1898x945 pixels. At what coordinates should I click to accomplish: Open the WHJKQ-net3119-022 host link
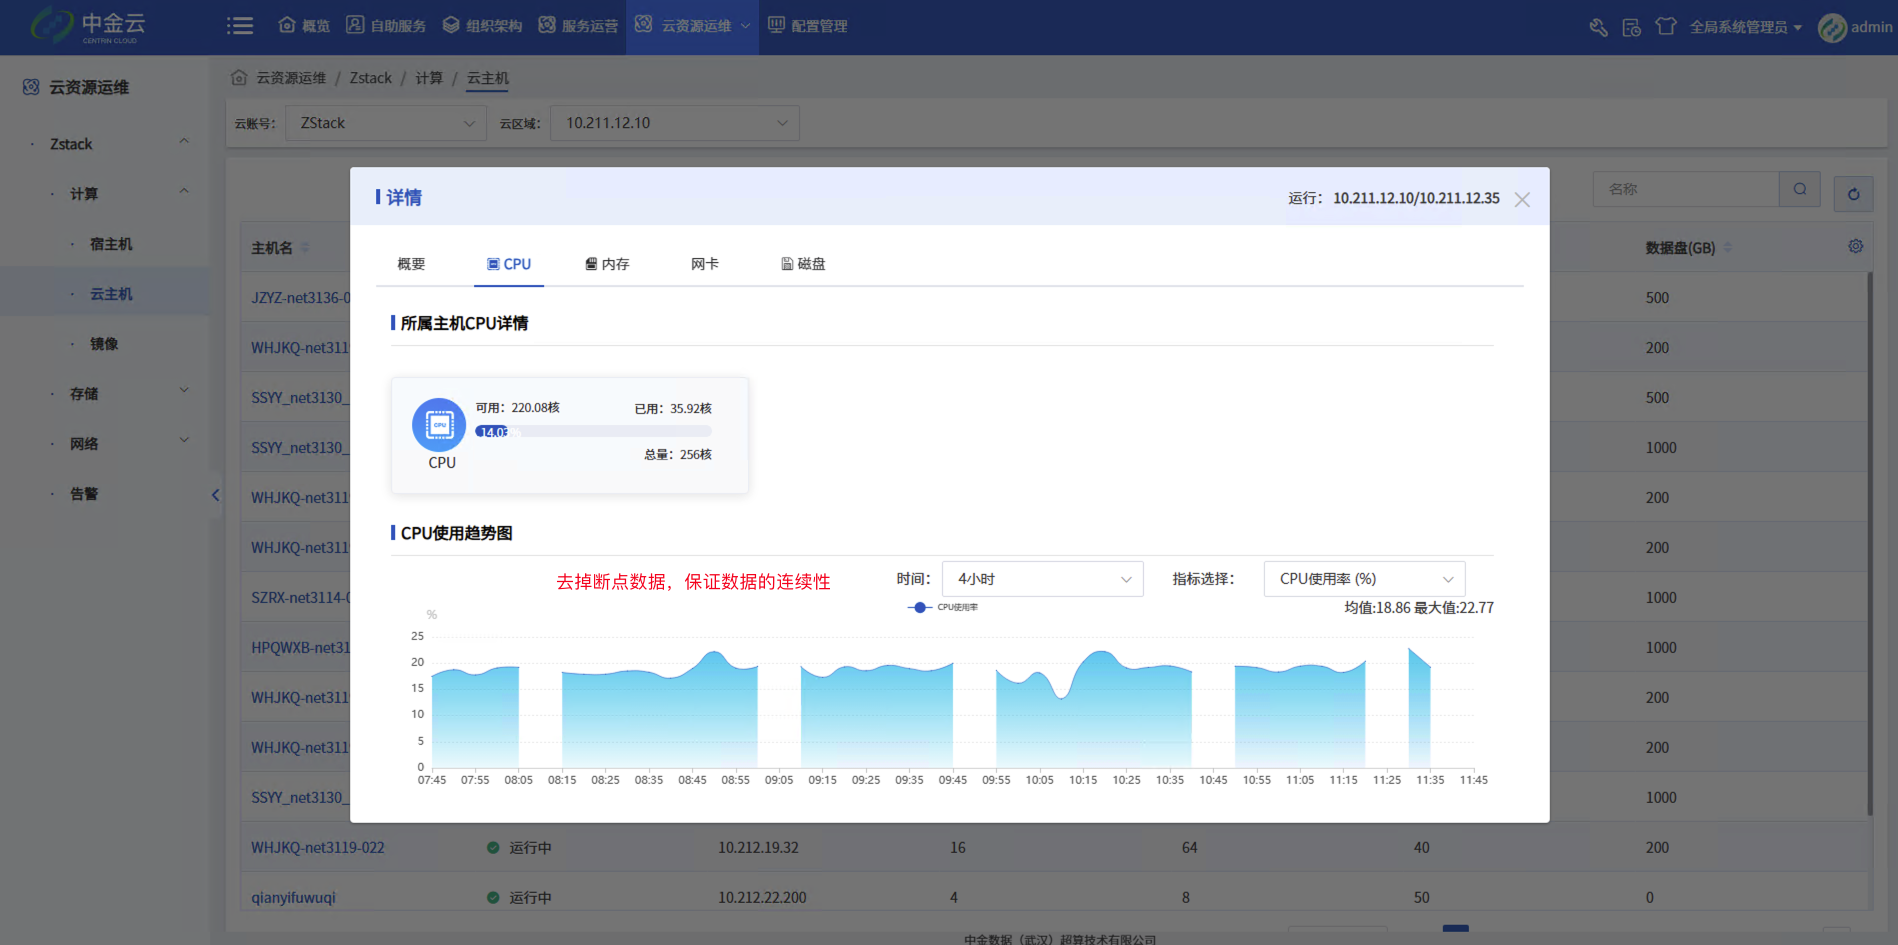[x=318, y=848]
